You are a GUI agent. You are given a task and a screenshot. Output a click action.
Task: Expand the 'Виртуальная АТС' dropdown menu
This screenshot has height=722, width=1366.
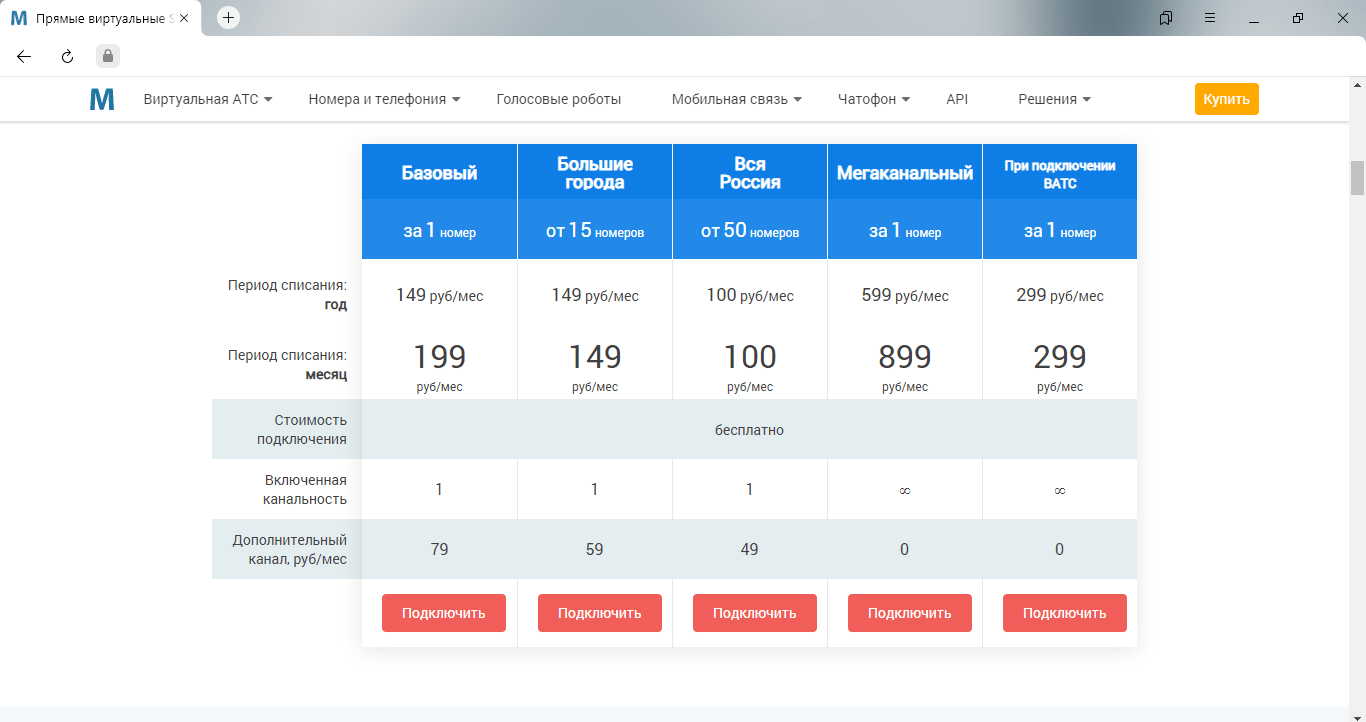208,99
